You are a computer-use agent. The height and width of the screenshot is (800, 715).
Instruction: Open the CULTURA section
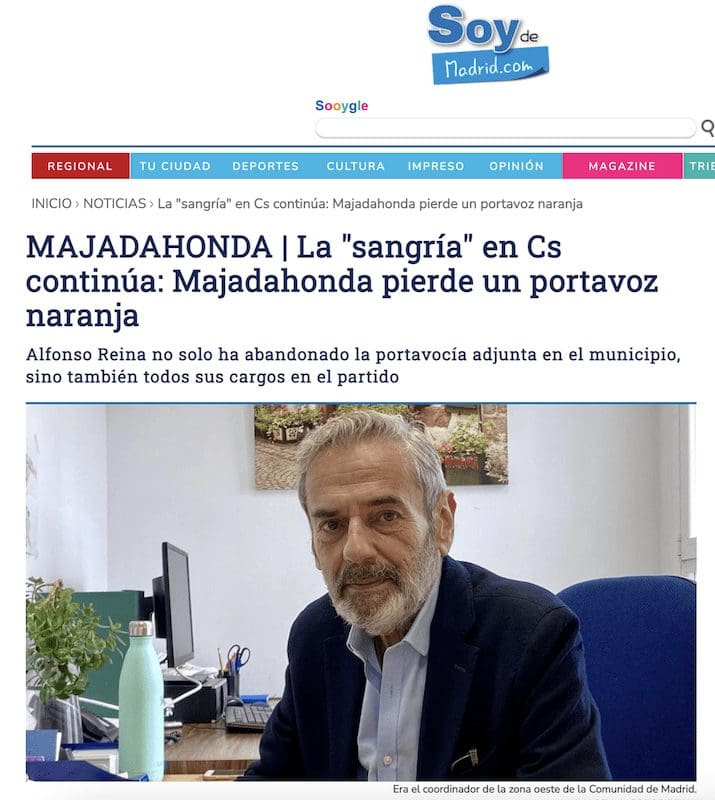pos(356,166)
